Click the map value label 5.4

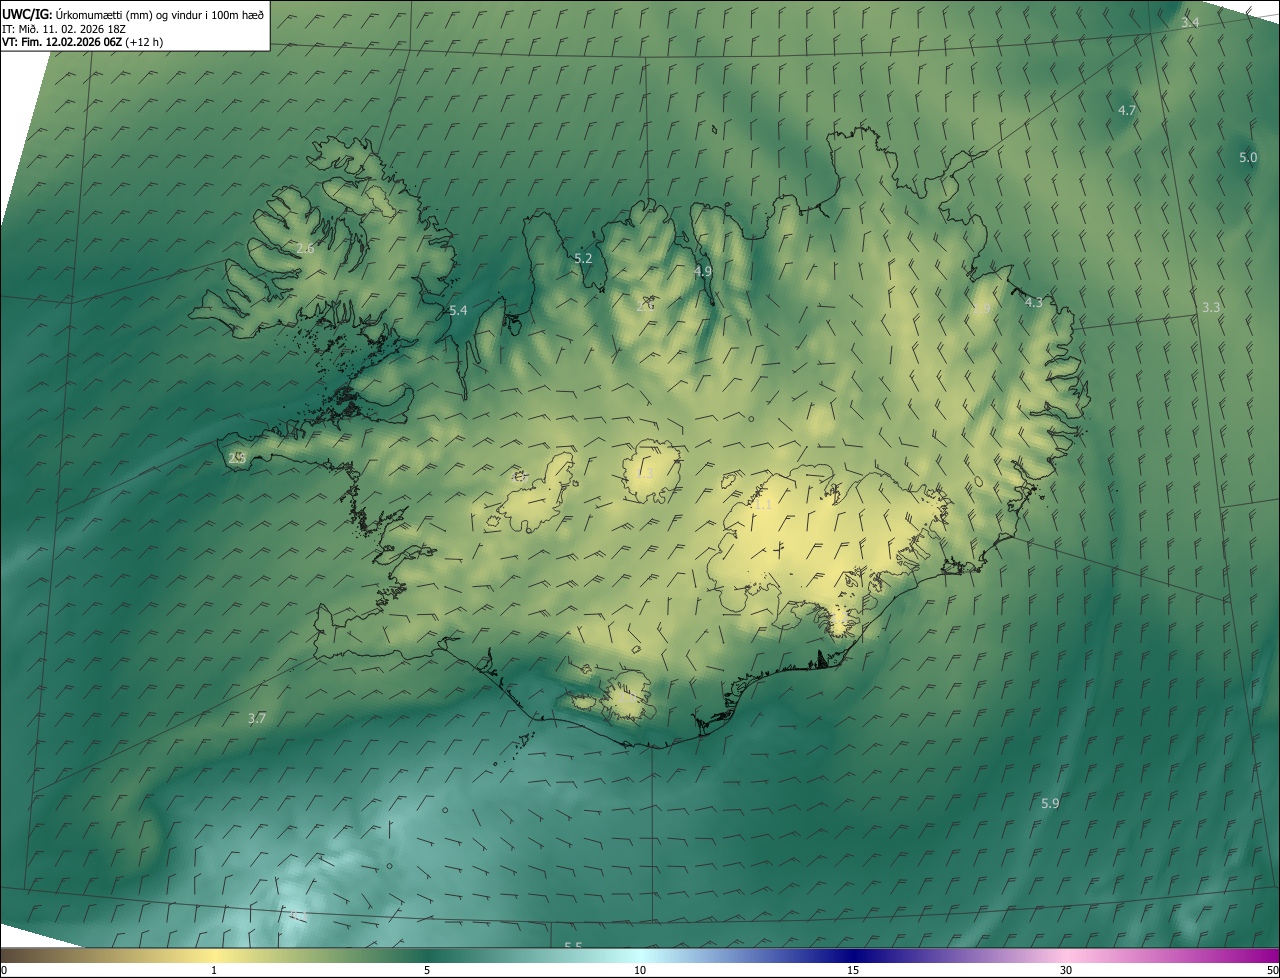458,310
